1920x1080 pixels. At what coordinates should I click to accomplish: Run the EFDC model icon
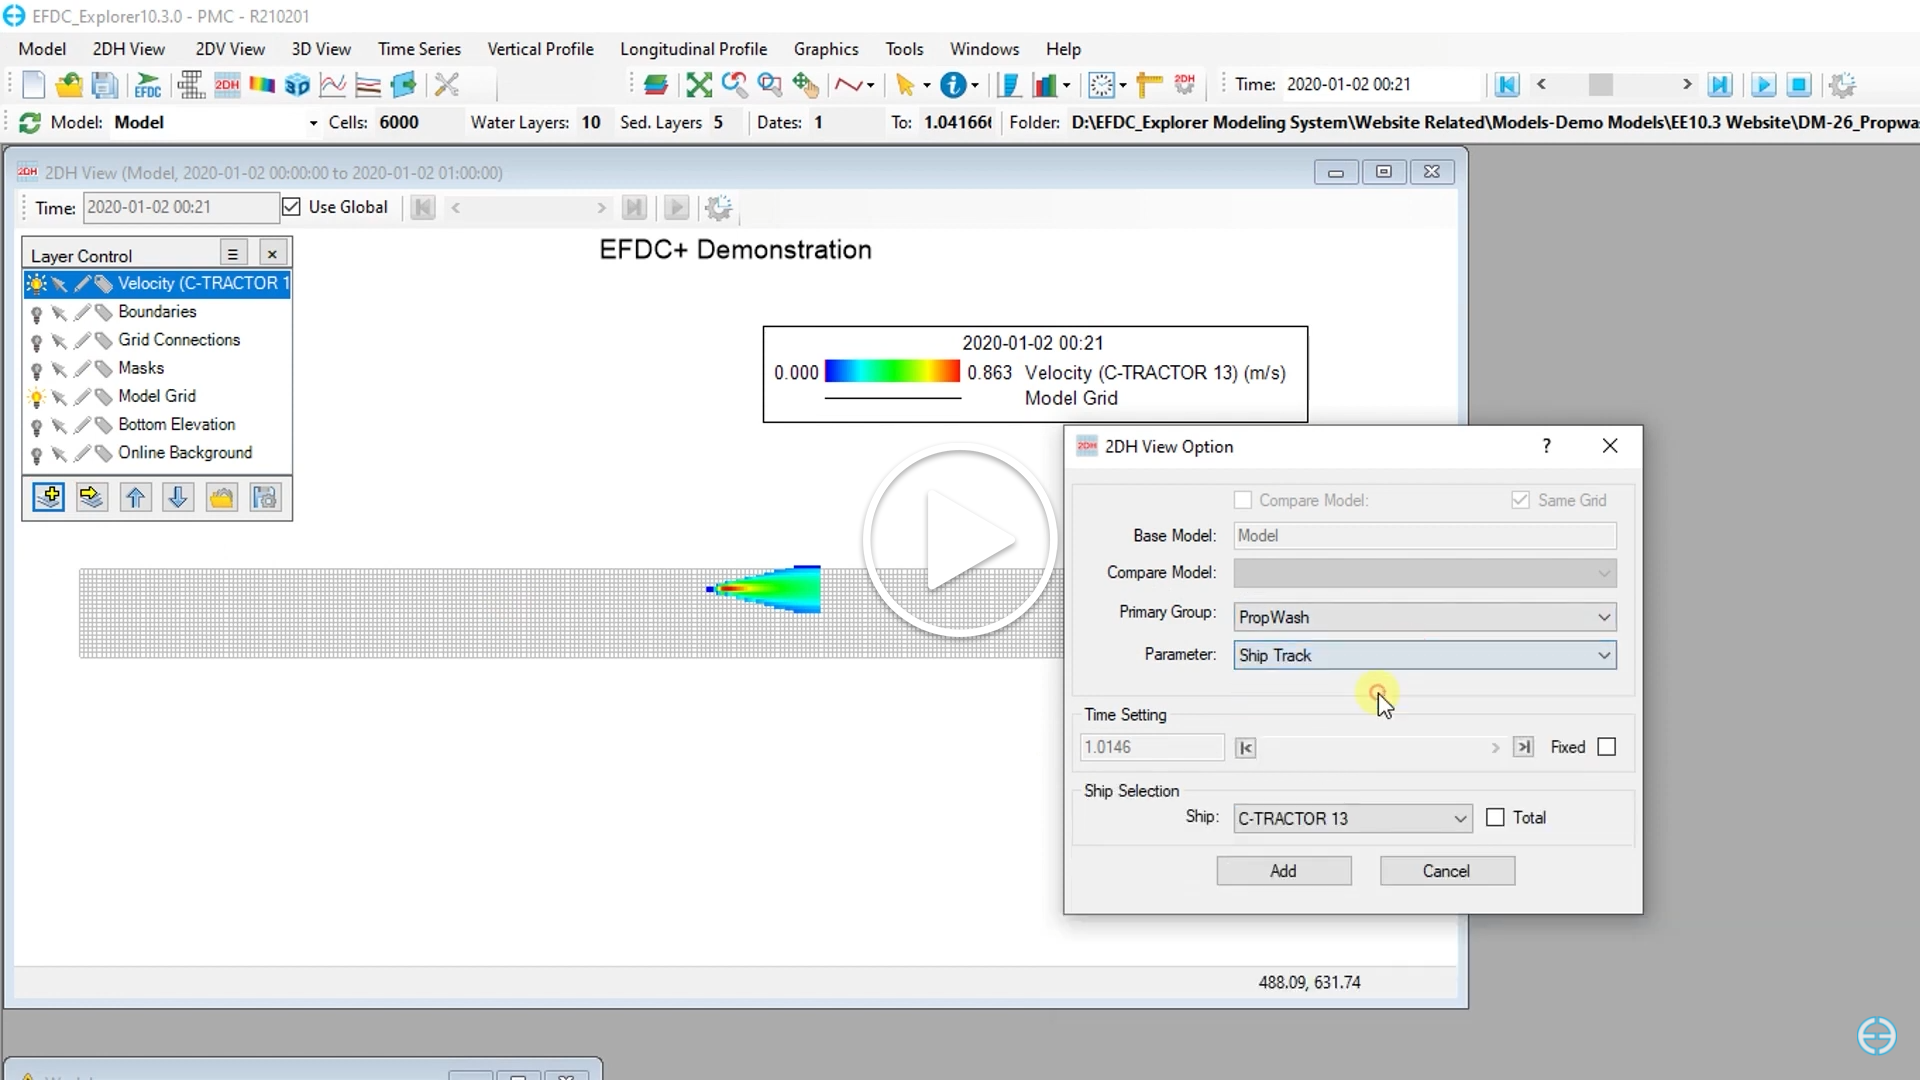click(x=148, y=85)
